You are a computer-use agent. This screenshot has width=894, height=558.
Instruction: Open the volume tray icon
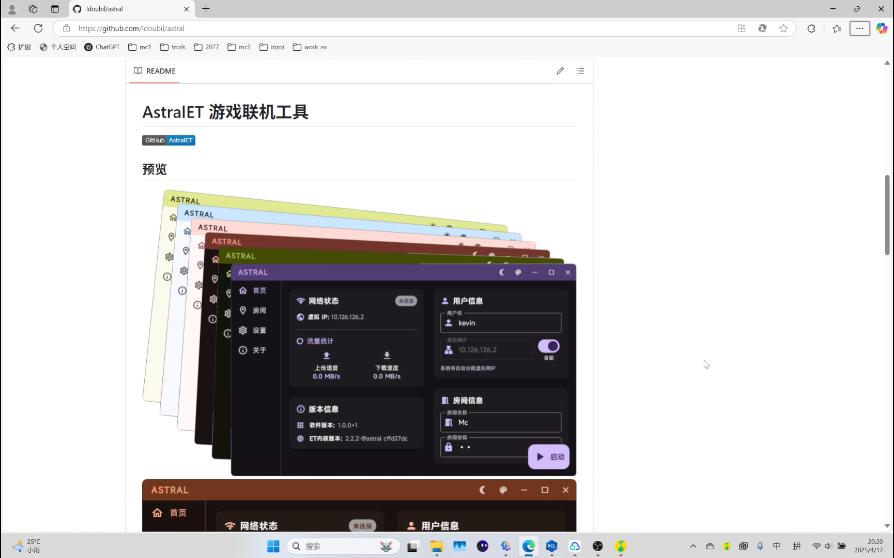point(828,546)
